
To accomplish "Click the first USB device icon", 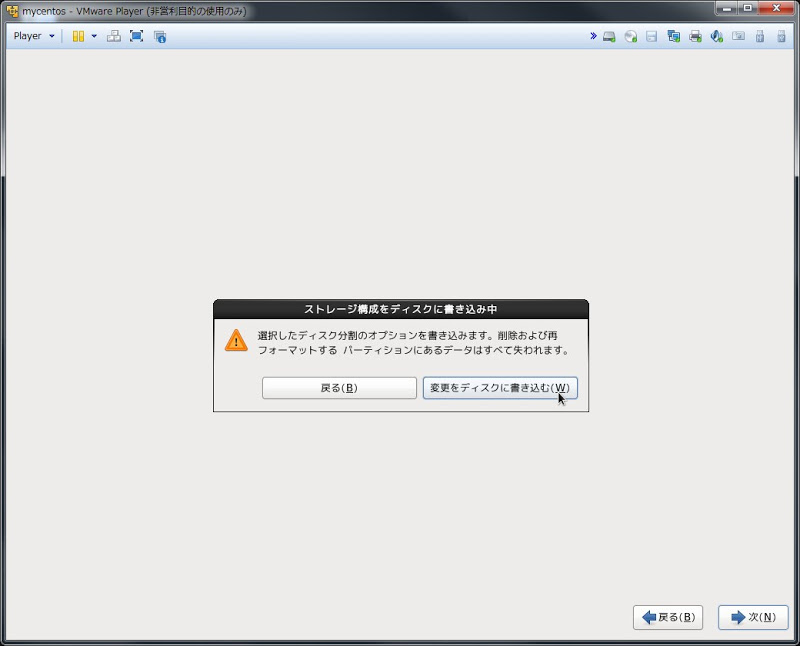I will tap(759, 36).
